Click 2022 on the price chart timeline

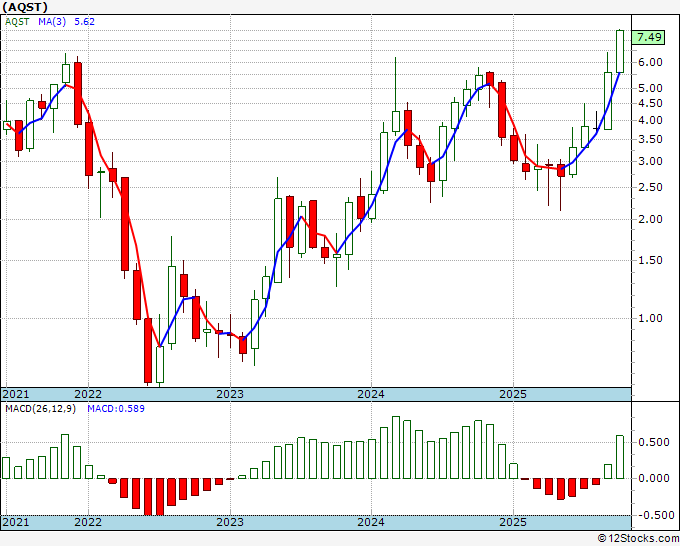coord(88,394)
